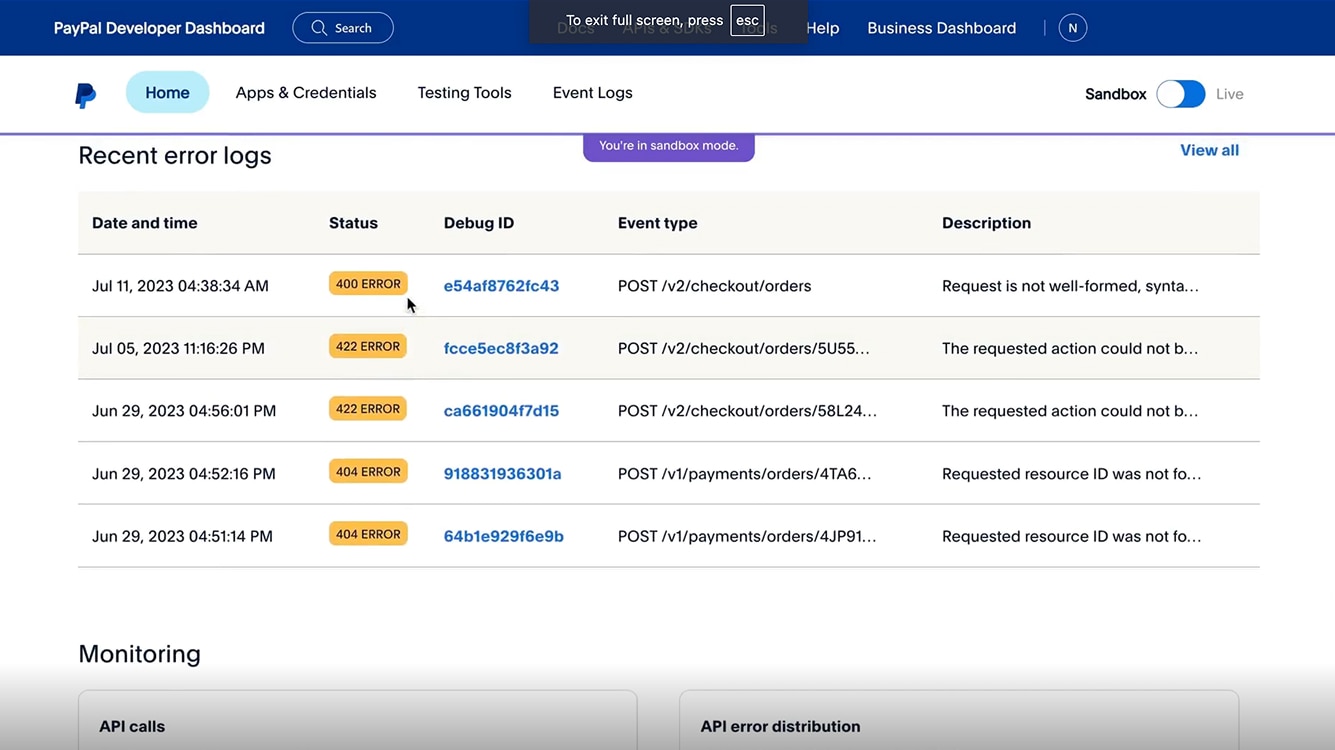Click 422 ERROR badge for 04:56:01 PM row
This screenshot has height=750, width=1335.
click(x=368, y=409)
